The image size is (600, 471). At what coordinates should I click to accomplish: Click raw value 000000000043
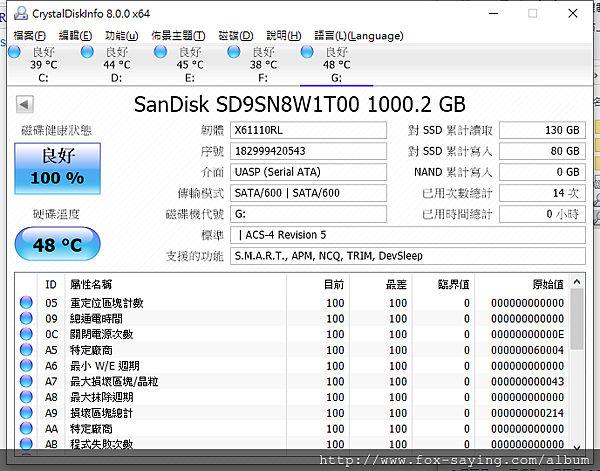coord(527,381)
